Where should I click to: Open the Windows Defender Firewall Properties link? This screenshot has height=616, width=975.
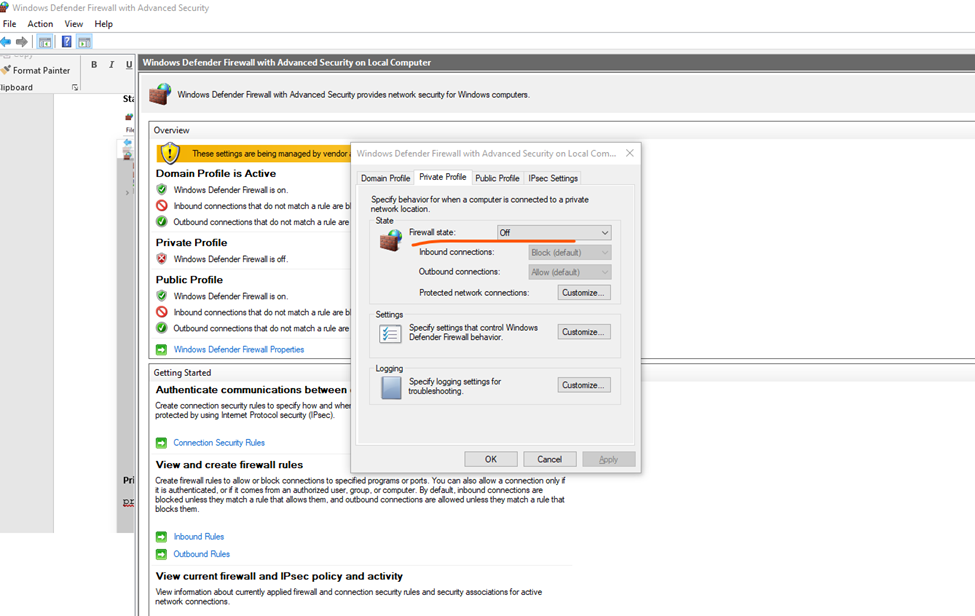pyautogui.click(x=239, y=349)
